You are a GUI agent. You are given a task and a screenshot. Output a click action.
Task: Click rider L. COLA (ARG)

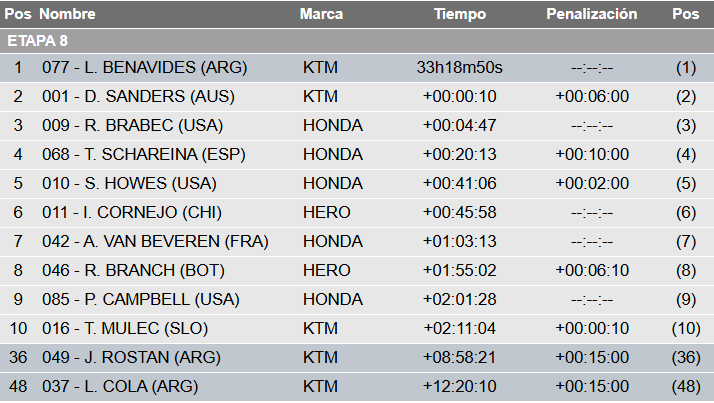[x=120, y=386]
